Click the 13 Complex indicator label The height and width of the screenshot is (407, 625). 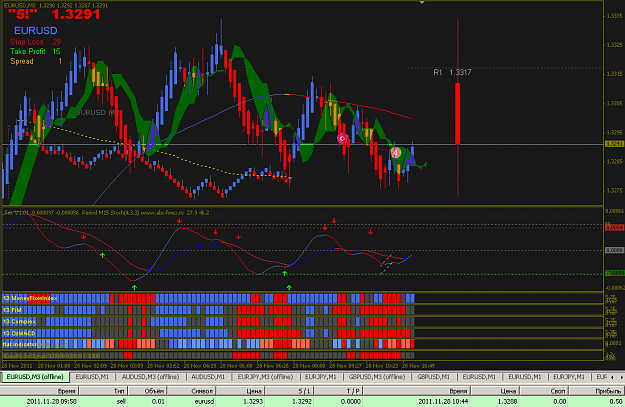[x=19, y=321]
